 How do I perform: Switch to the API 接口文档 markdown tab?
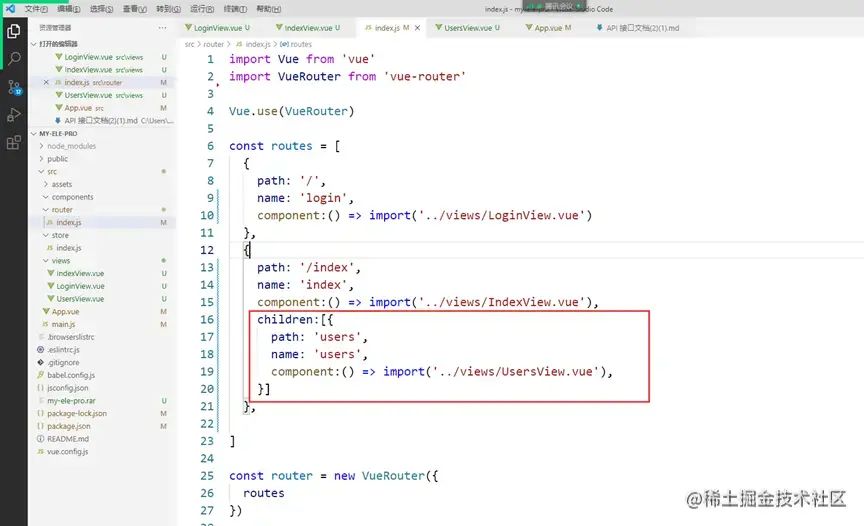[642, 28]
